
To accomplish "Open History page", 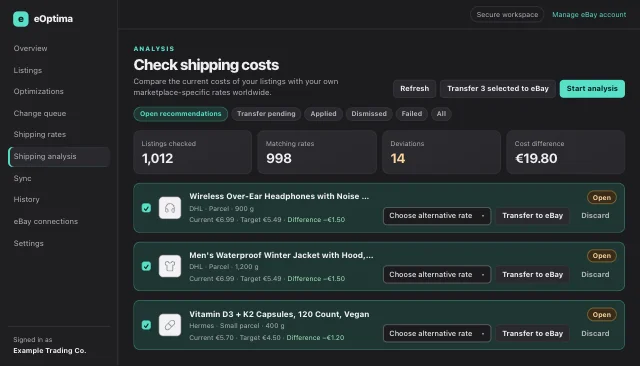I will coord(27,200).
